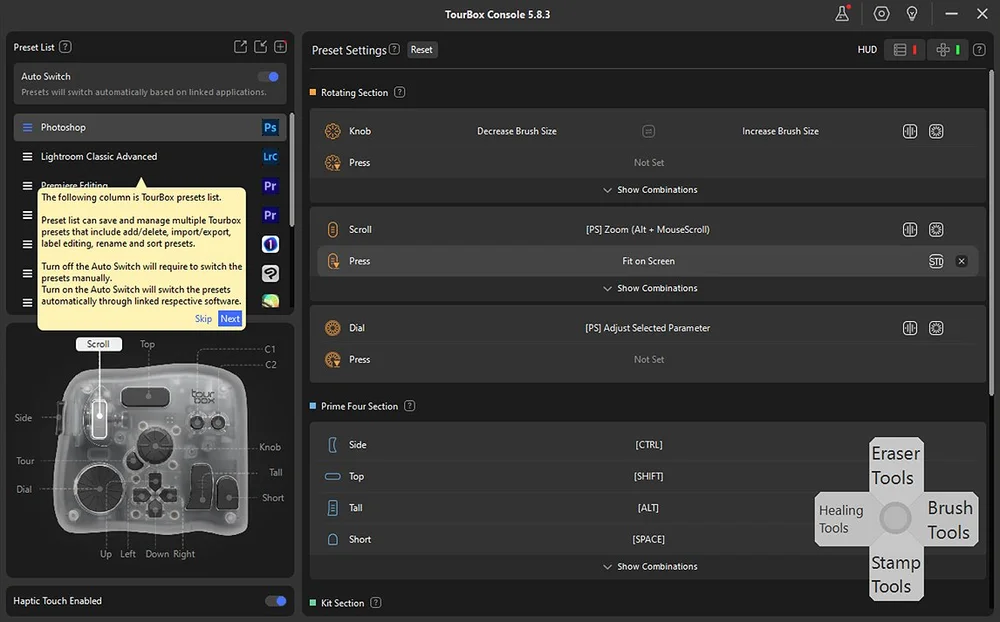Edit the Tall [ALT] assignment
Image resolution: width=1000 pixels, height=622 pixels.
tap(649, 508)
